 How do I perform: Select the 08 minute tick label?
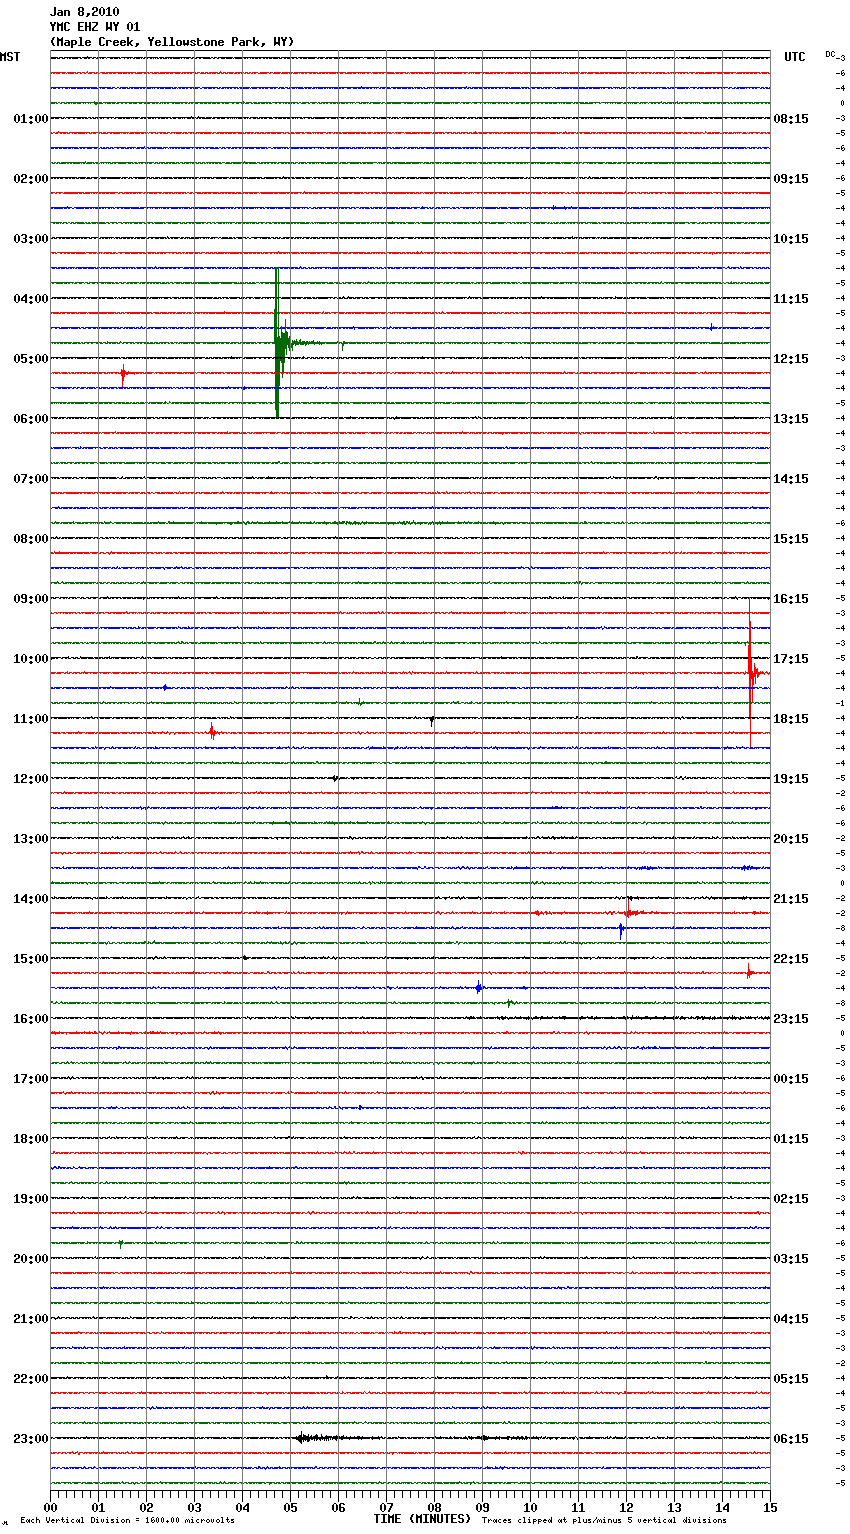tap(434, 1507)
